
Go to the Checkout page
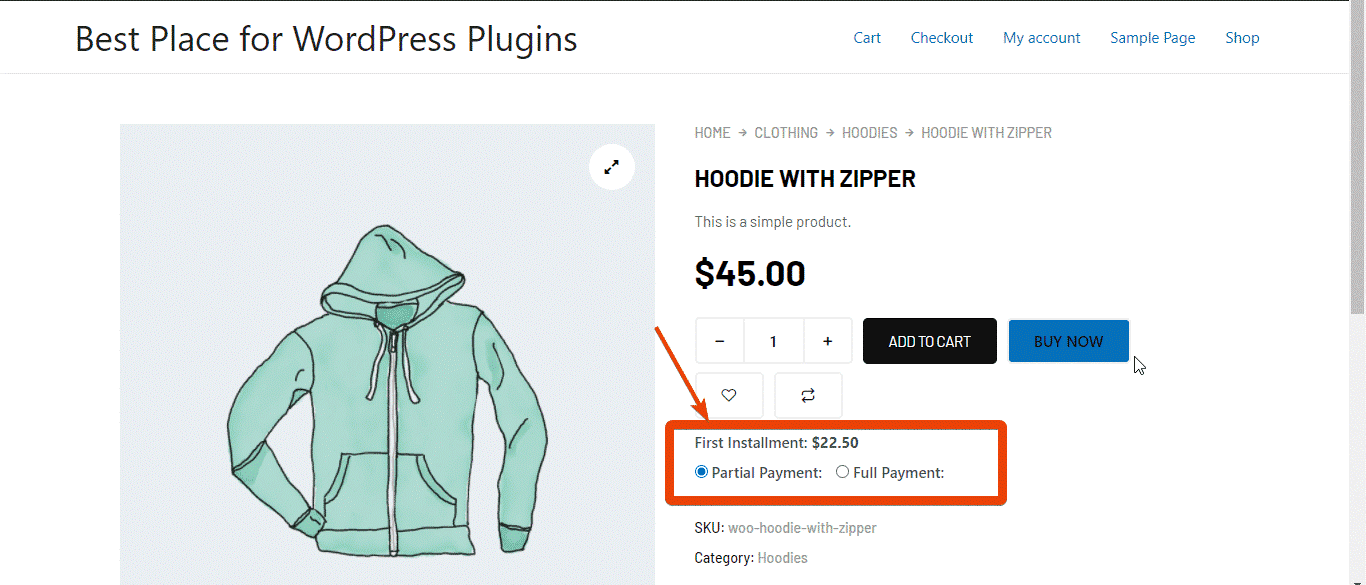(x=941, y=38)
